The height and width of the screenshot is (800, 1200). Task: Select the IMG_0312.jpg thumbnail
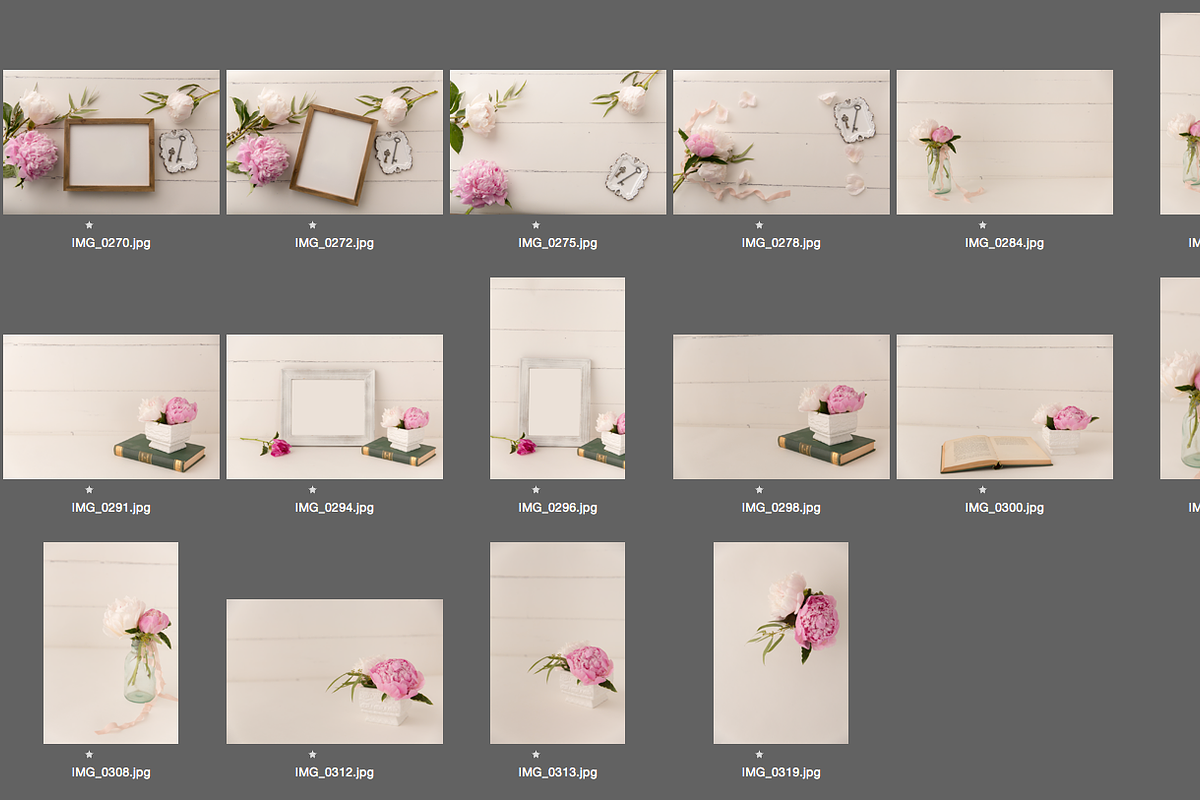coord(334,671)
